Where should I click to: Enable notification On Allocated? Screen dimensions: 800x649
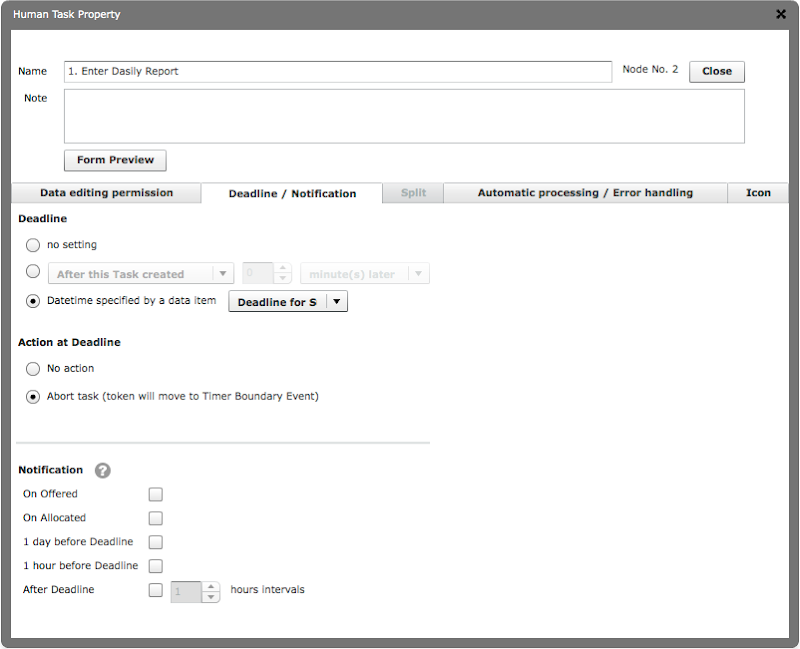tap(155, 518)
